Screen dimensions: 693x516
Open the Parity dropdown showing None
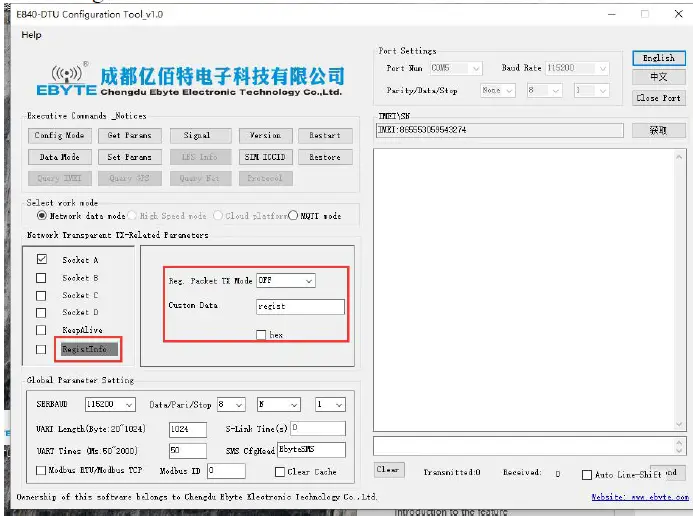point(498,91)
